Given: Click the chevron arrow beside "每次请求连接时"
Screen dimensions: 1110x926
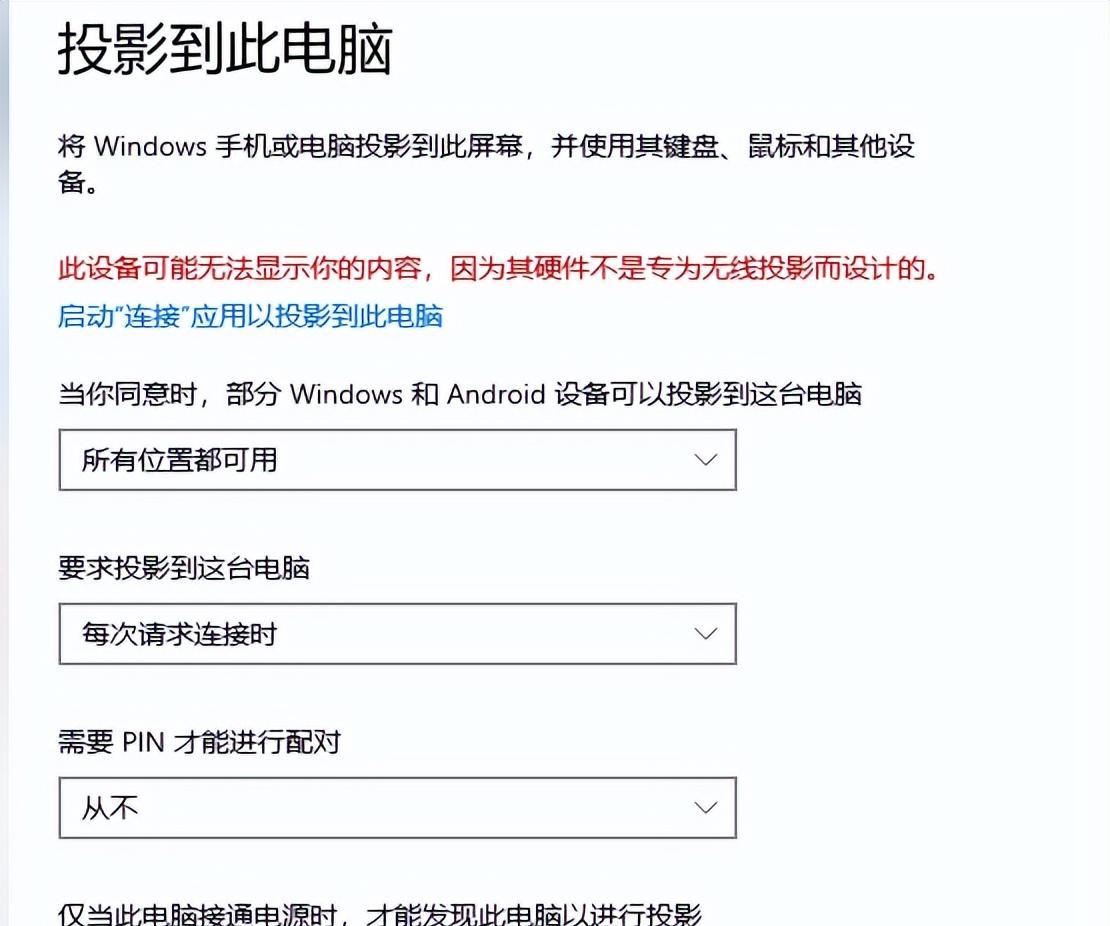Looking at the screenshot, I should coord(706,634).
